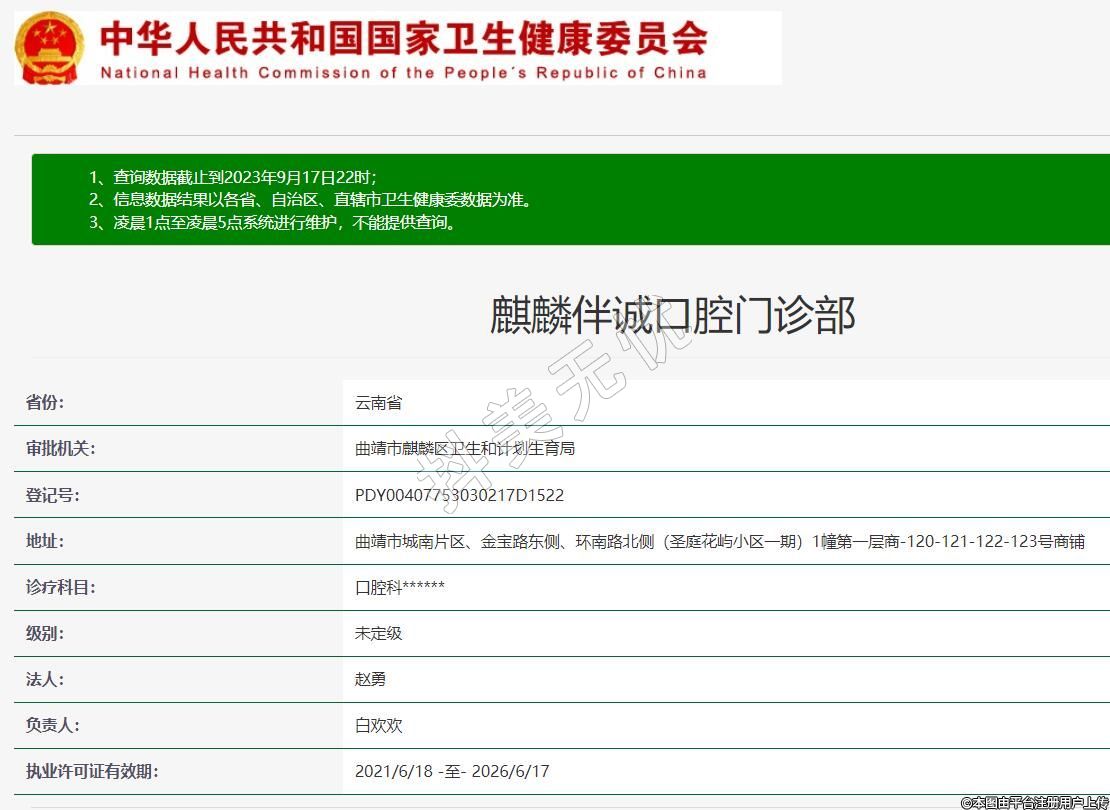Click the Chinese commission title in header

pyautogui.click(x=403, y=38)
